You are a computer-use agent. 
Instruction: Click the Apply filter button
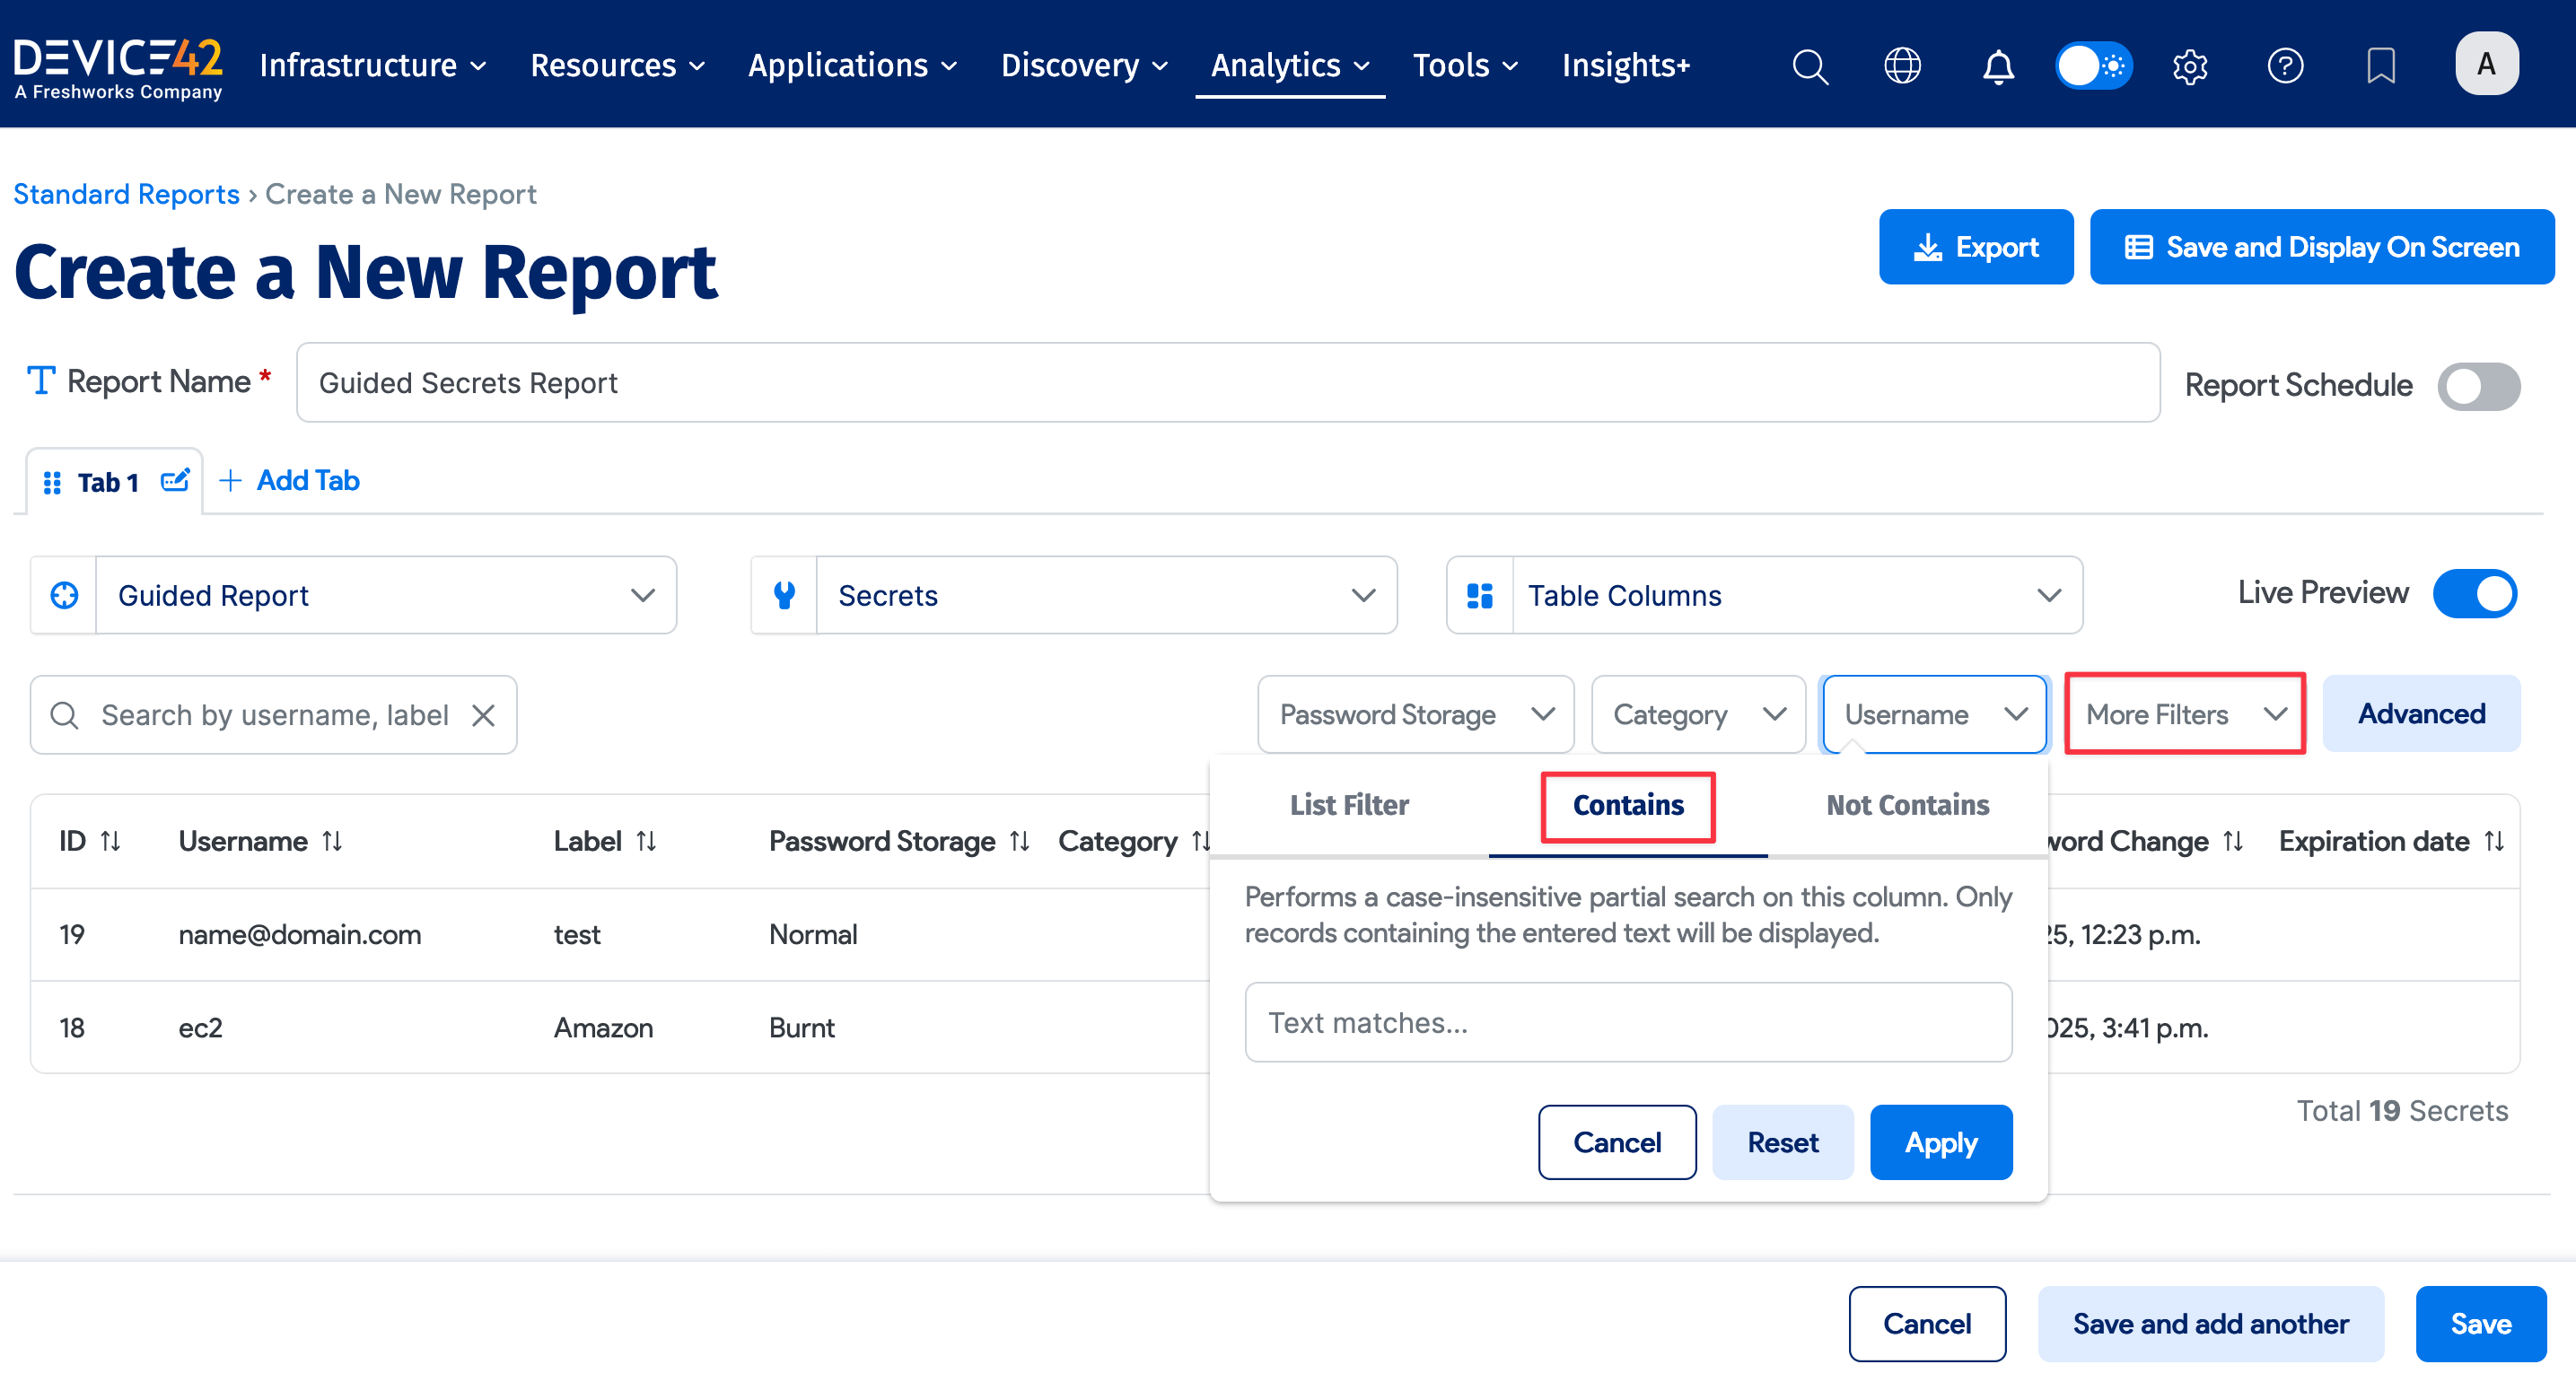(x=1940, y=1143)
